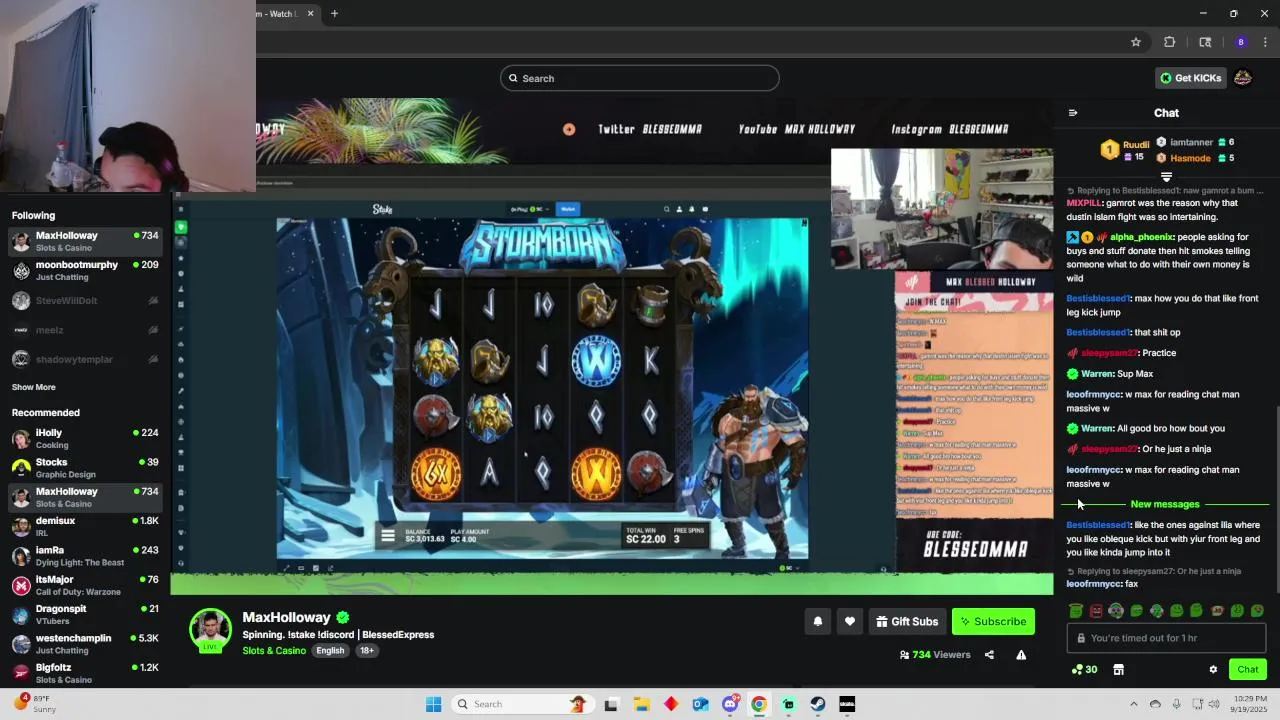
Task: Open shadowytemplar channel in sidebar
Action: pyautogui.click(x=85, y=359)
